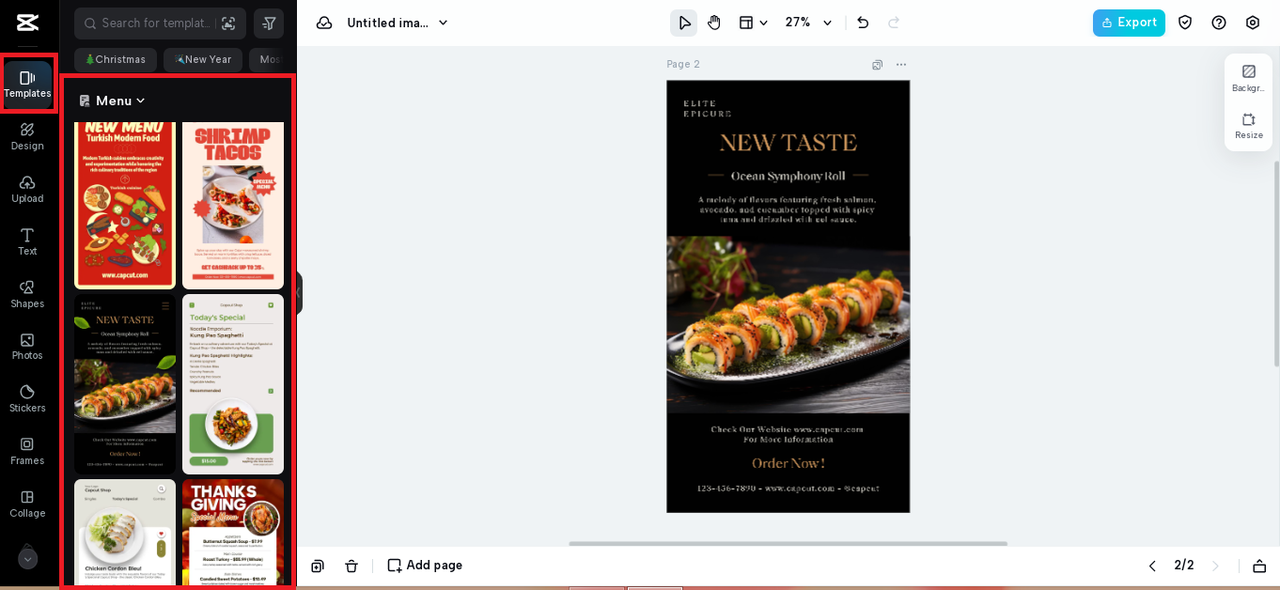Open the pages overview icon

coord(1259,566)
